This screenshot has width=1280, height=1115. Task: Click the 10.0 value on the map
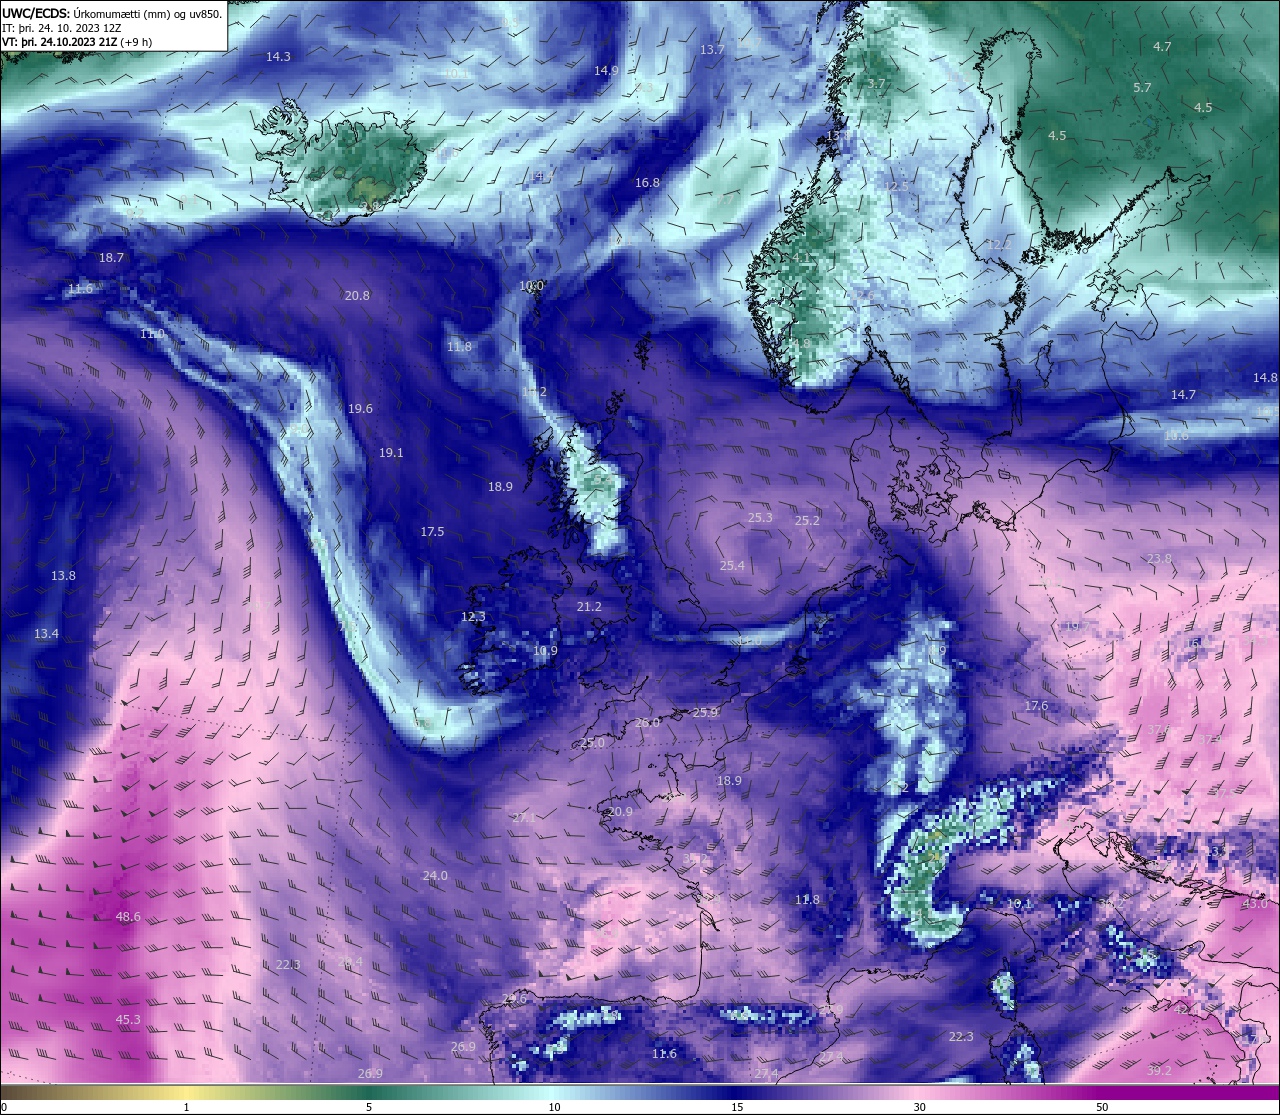(x=531, y=286)
